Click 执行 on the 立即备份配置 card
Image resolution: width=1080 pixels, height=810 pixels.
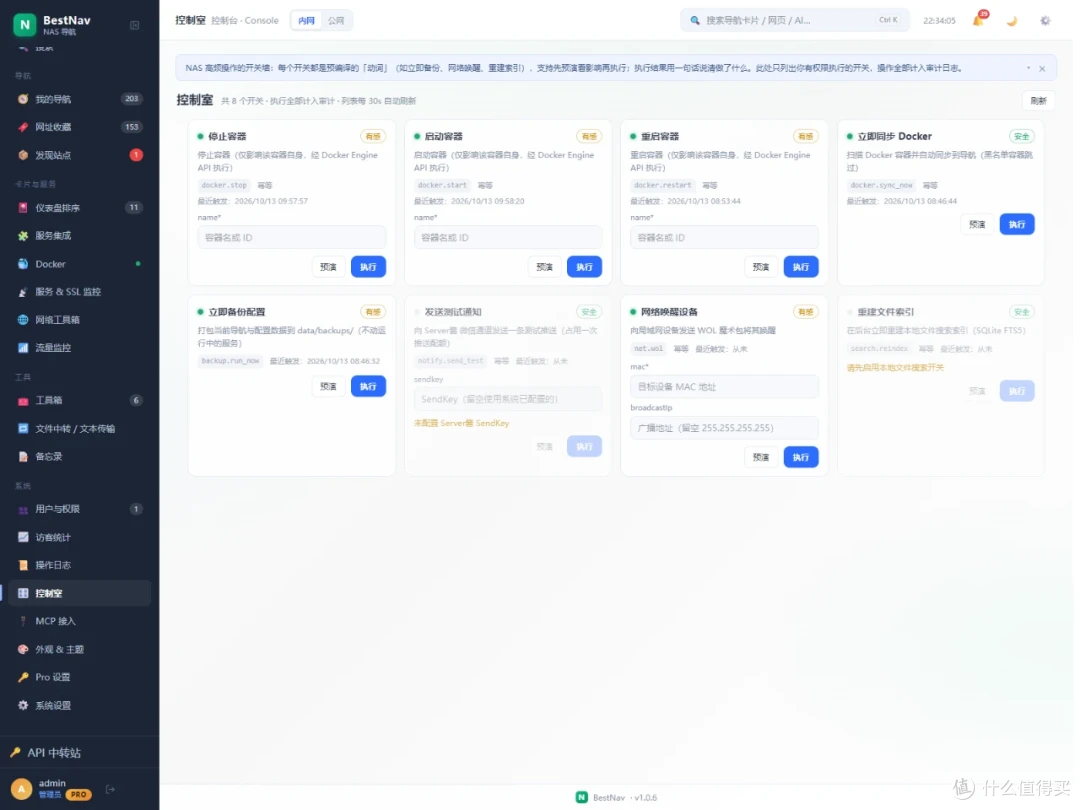(368, 386)
